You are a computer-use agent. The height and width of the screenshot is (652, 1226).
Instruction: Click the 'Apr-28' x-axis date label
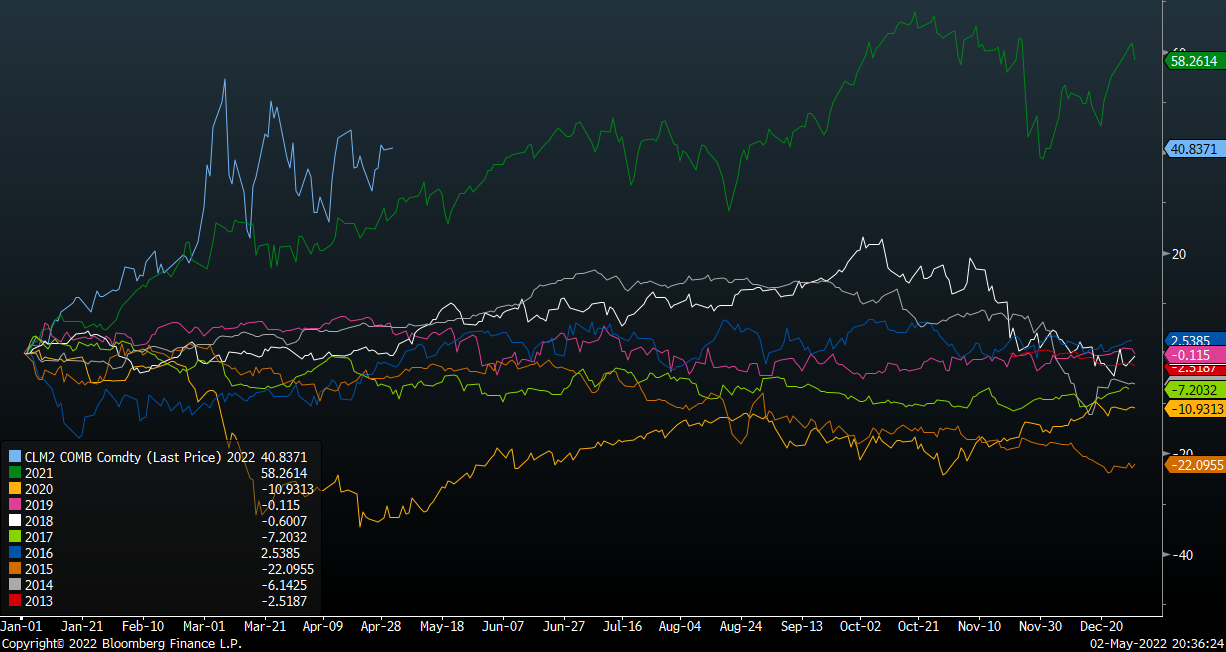point(380,626)
